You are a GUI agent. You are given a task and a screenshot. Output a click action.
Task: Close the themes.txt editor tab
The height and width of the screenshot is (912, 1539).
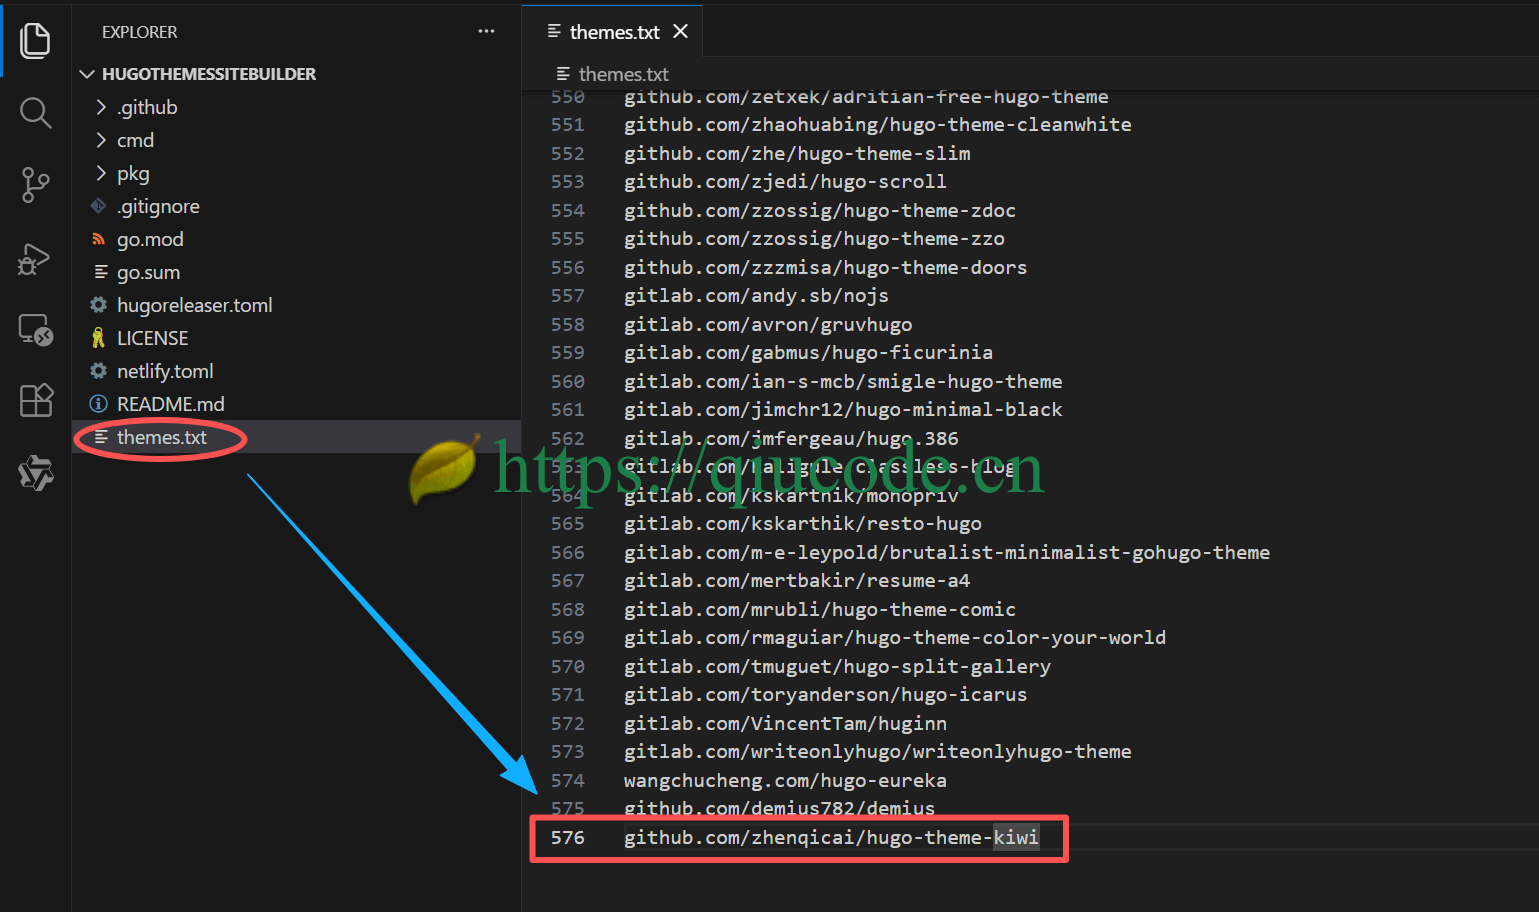[x=681, y=32]
